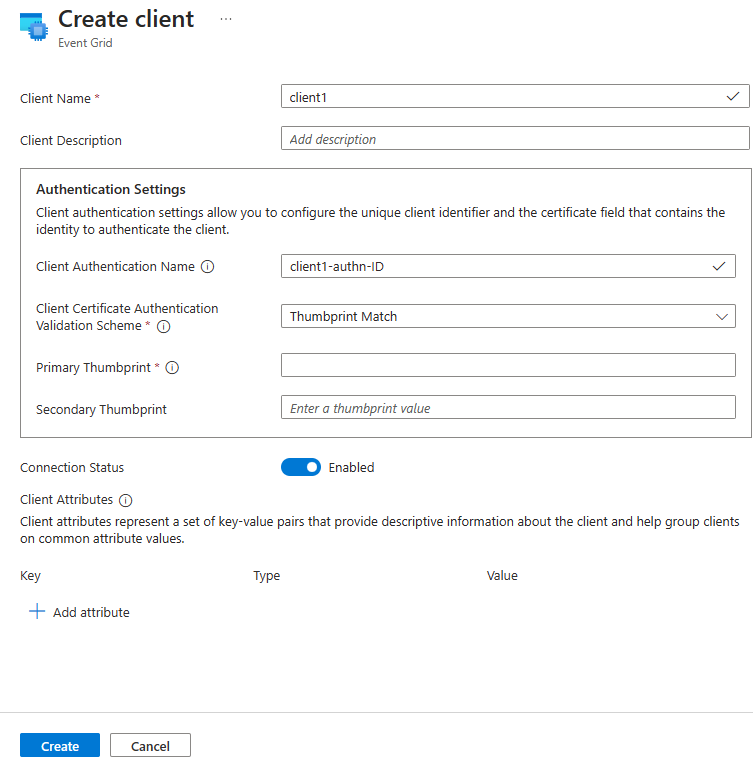This screenshot has height=776, width=753.
Task: Focus the Client Name input field
Action: pos(500,97)
